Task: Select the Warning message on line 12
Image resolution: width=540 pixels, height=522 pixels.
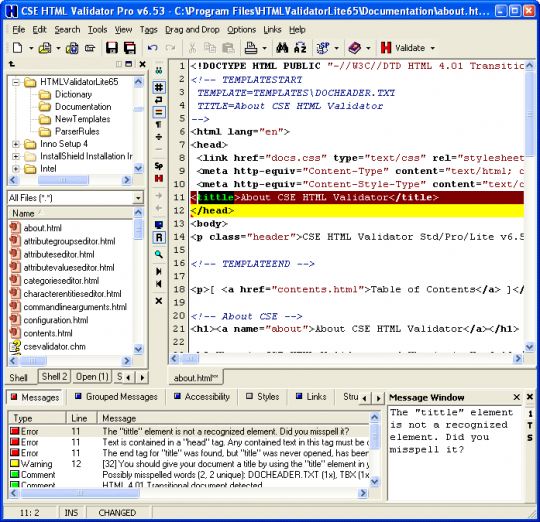Action: pos(189,464)
